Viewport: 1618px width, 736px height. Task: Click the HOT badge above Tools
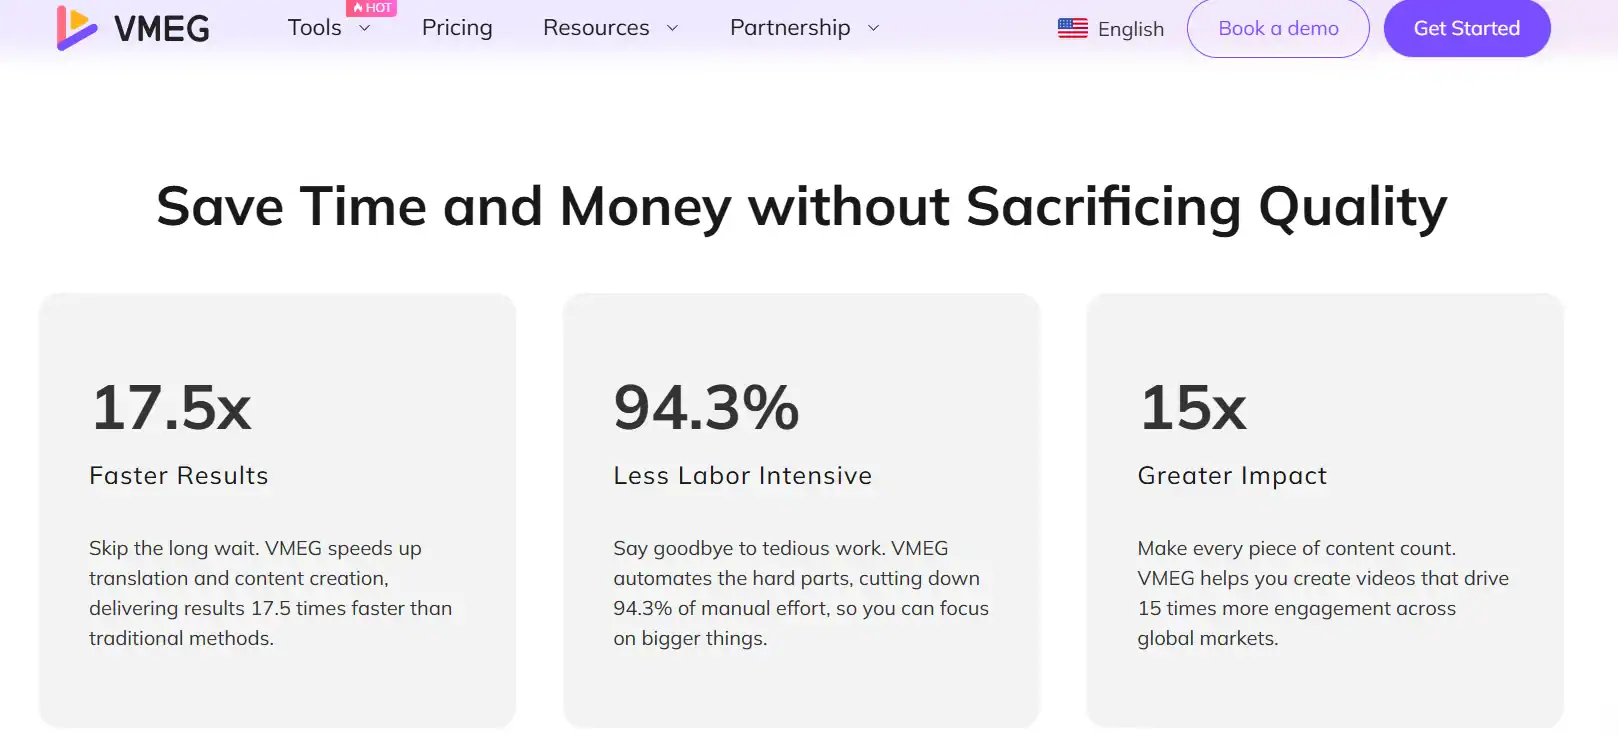pos(372,7)
